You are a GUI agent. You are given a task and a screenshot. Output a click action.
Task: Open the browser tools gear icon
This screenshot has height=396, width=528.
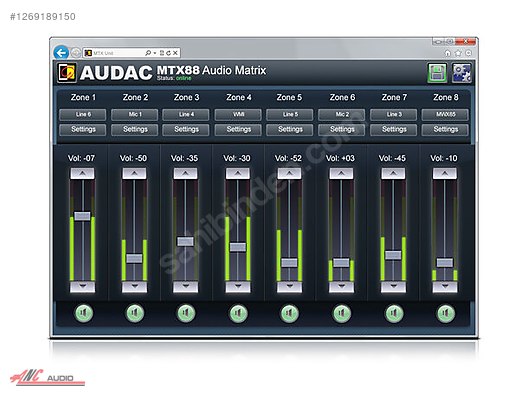point(468,53)
